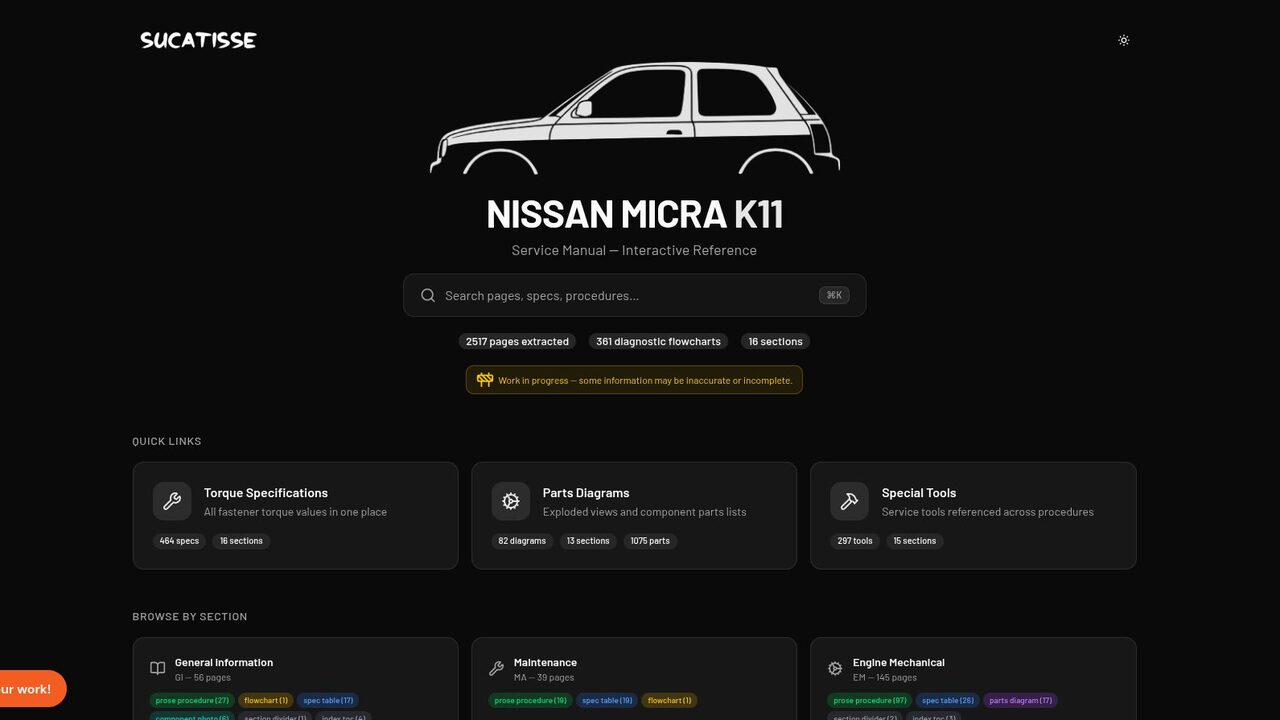1280x720 pixels.
Task: Click the Nissan Micra car silhouette image
Action: (635, 119)
